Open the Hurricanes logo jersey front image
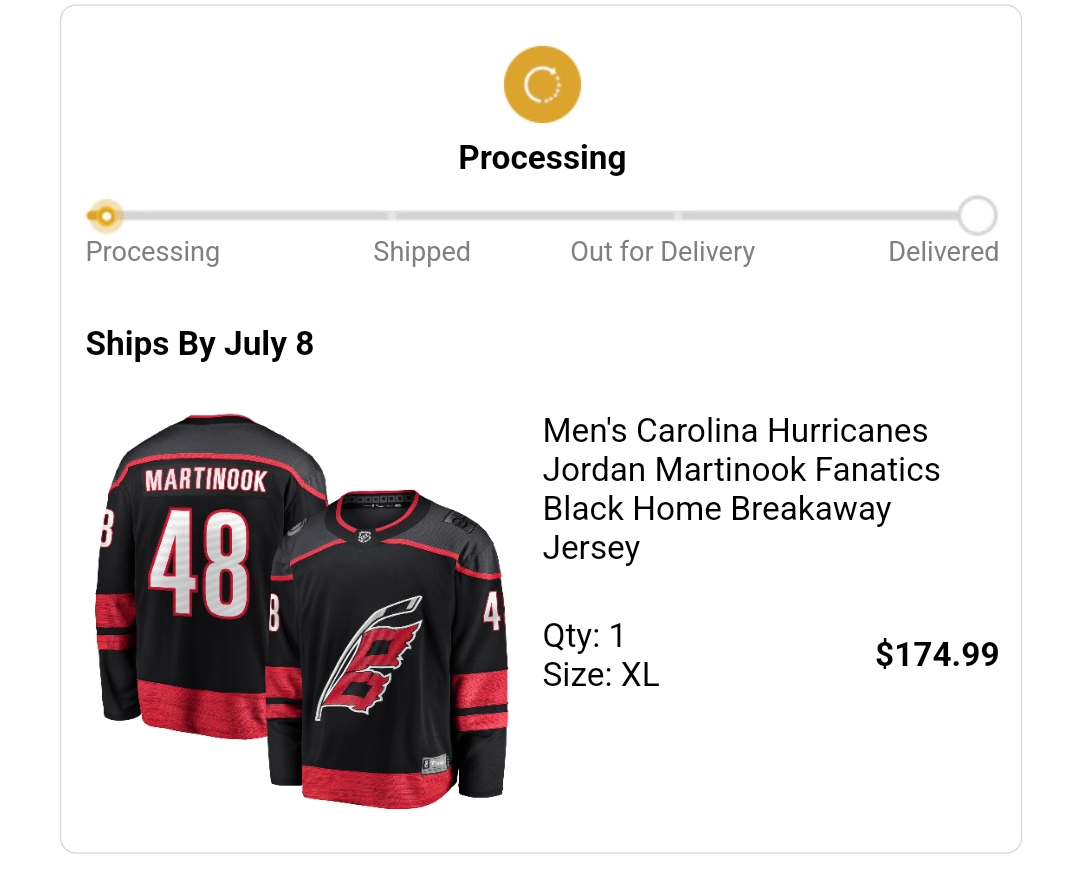This screenshot has width=1080, height=873. [x=390, y=650]
